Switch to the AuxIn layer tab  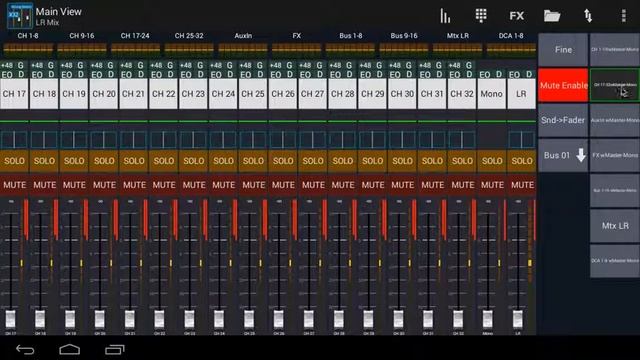click(x=243, y=44)
